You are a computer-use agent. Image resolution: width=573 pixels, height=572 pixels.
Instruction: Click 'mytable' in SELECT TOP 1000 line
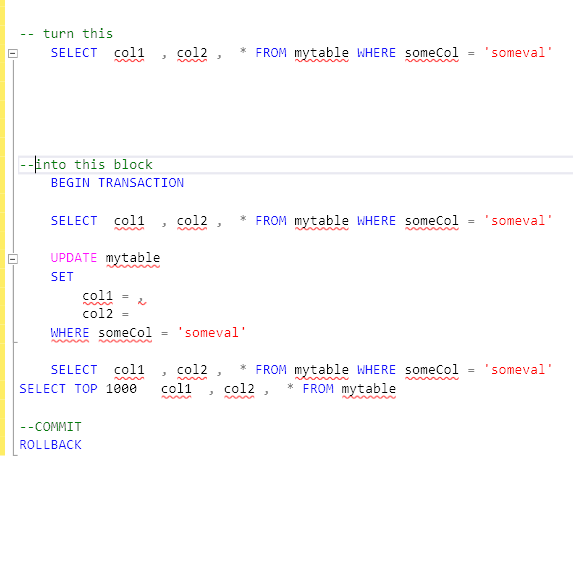click(x=369, y=389)
